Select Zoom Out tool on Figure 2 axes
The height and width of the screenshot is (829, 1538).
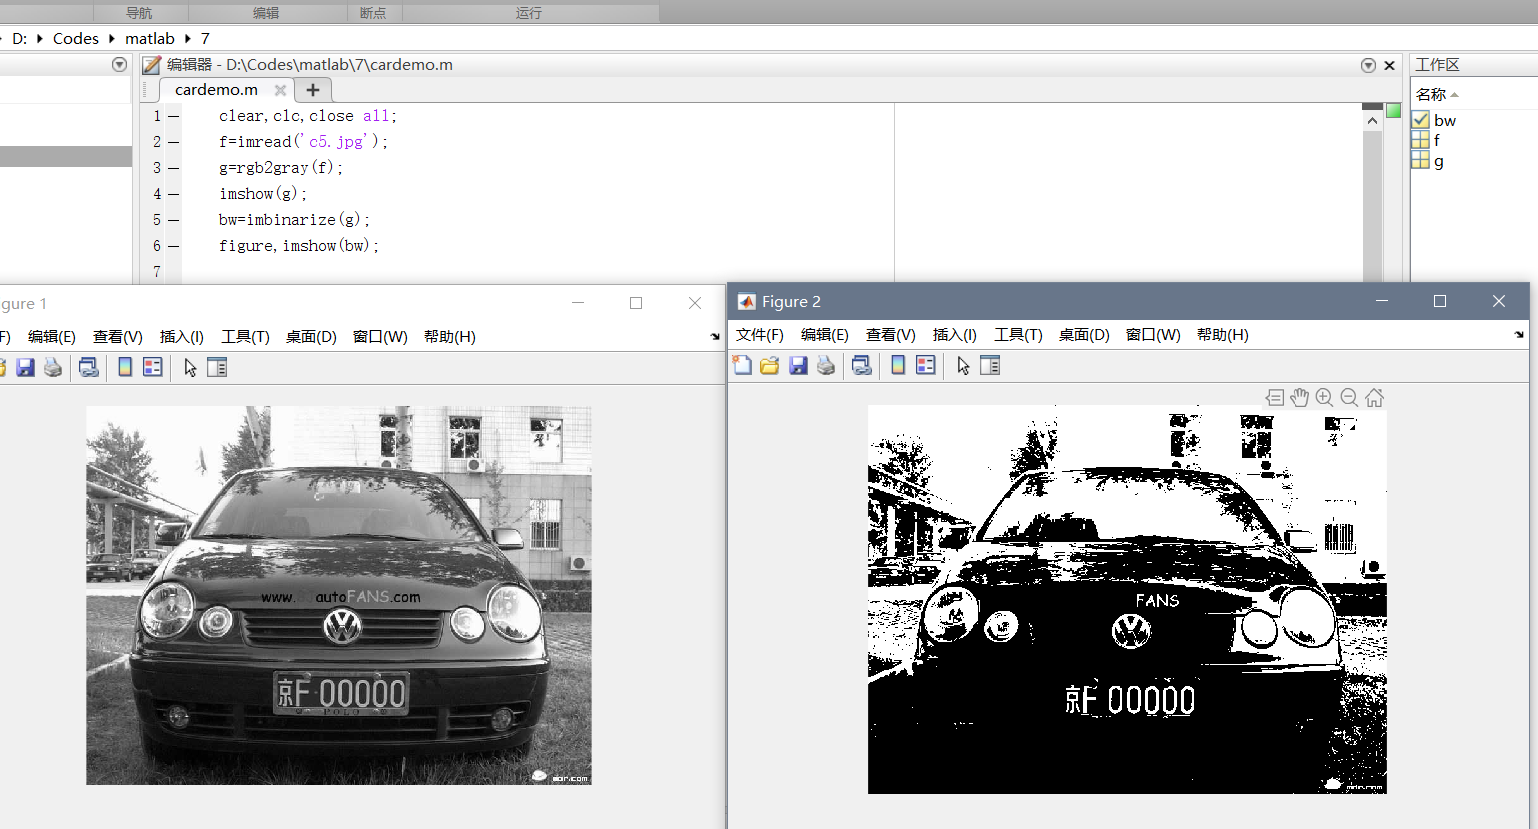pyautogui.click(x=1349, y=397)
